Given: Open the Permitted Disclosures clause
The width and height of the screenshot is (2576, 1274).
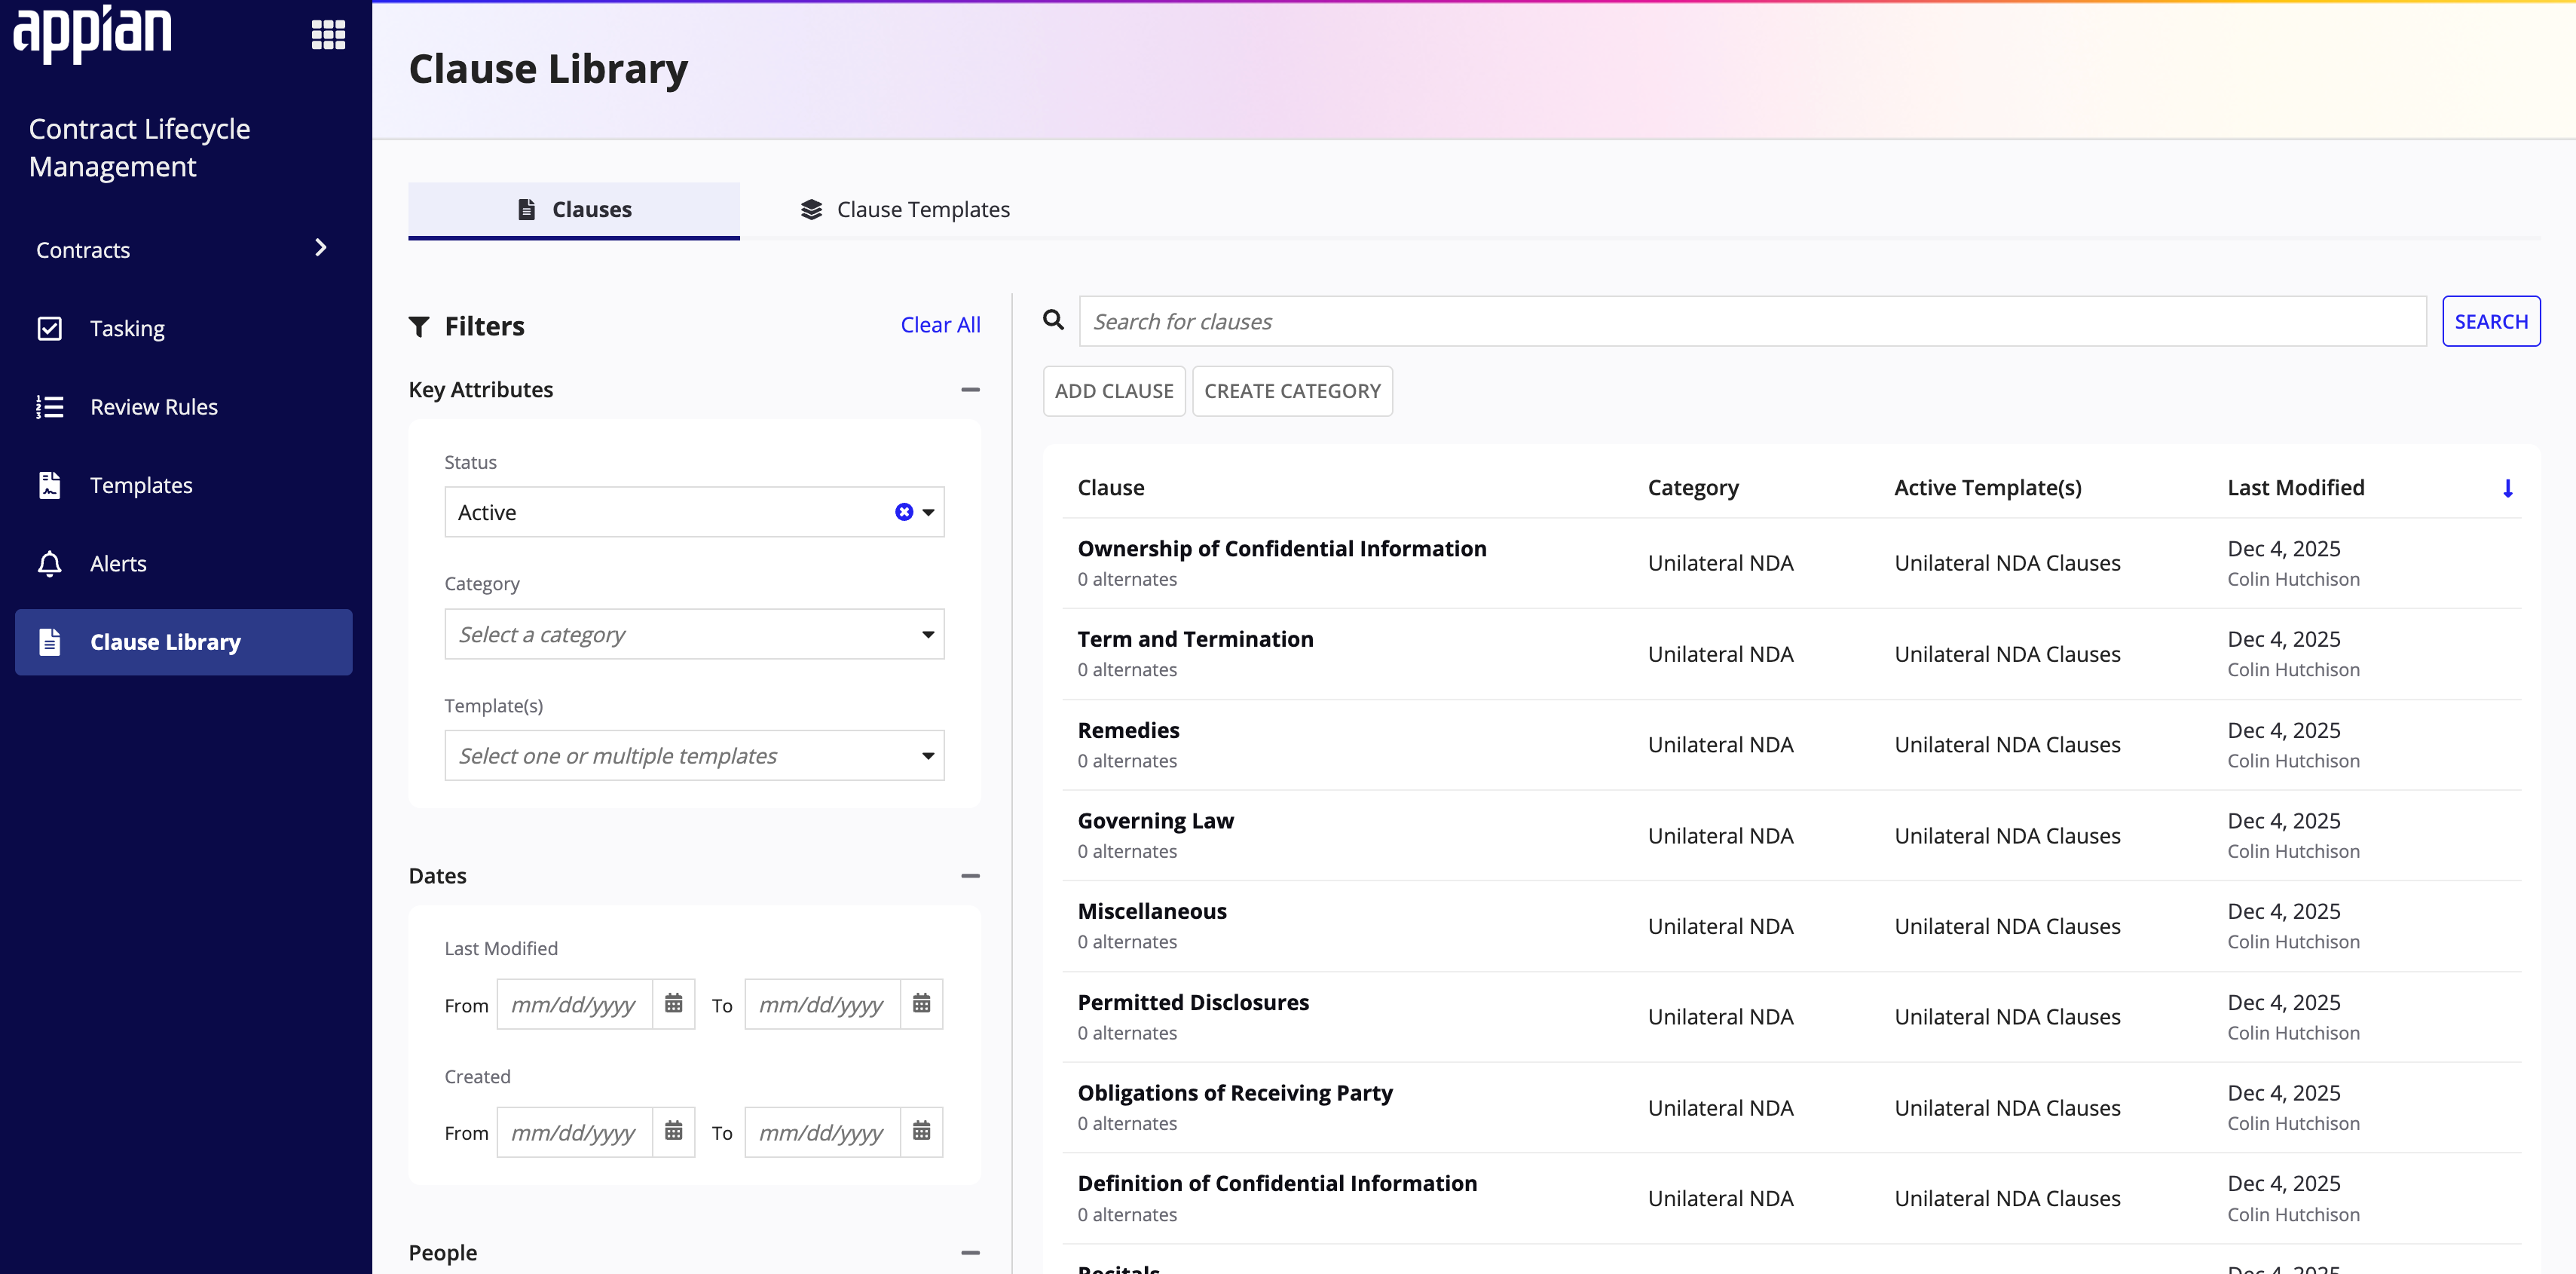Looking at the screenshot, I should tap(1192, 1002).
